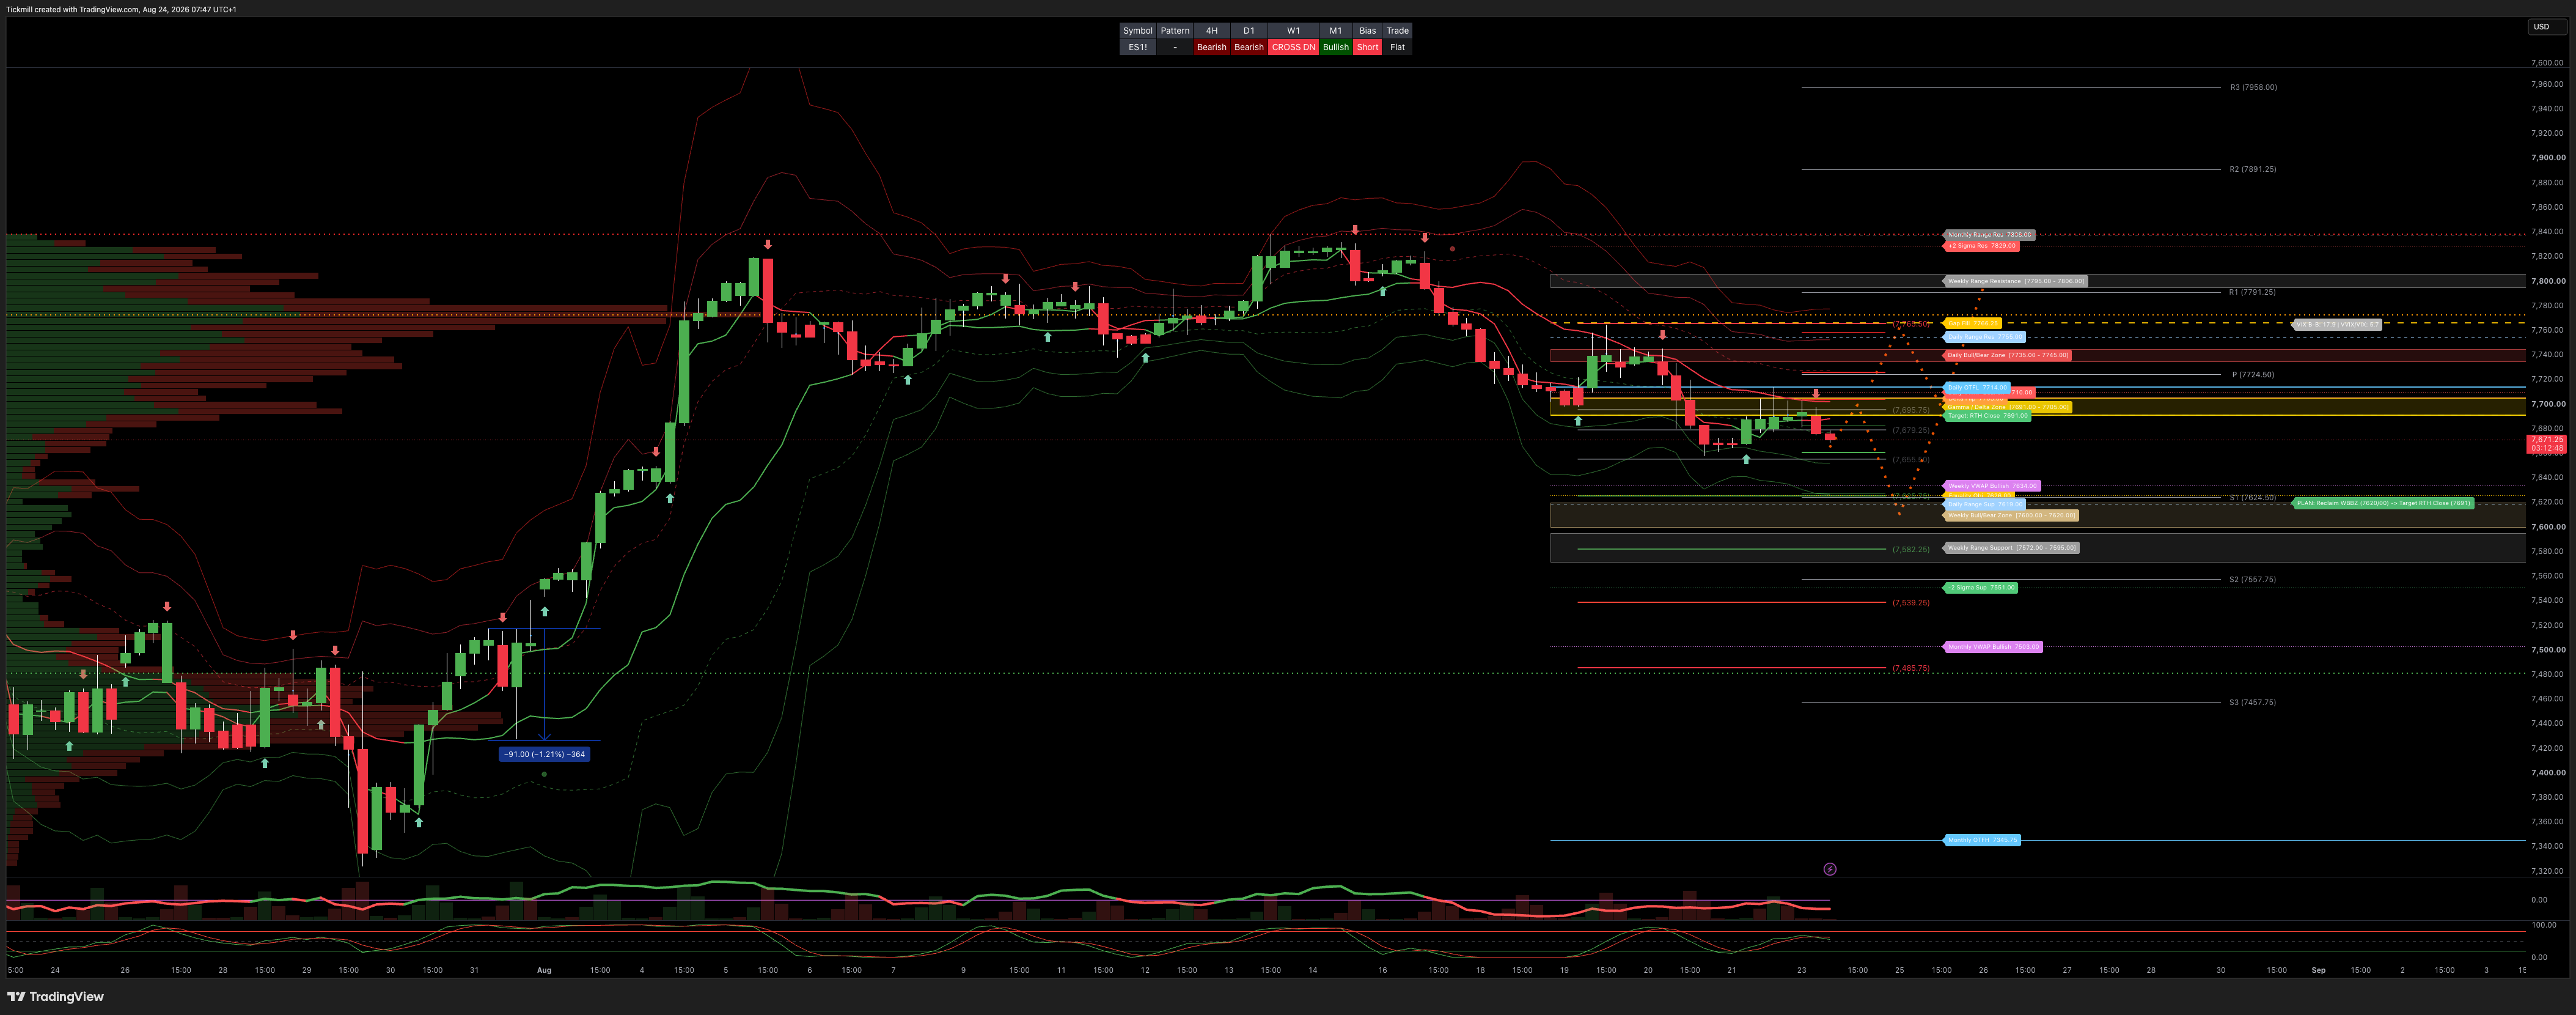2576x1015 pixels.
Task: Select the Trade column header
Action: (x=1398, y=31)
